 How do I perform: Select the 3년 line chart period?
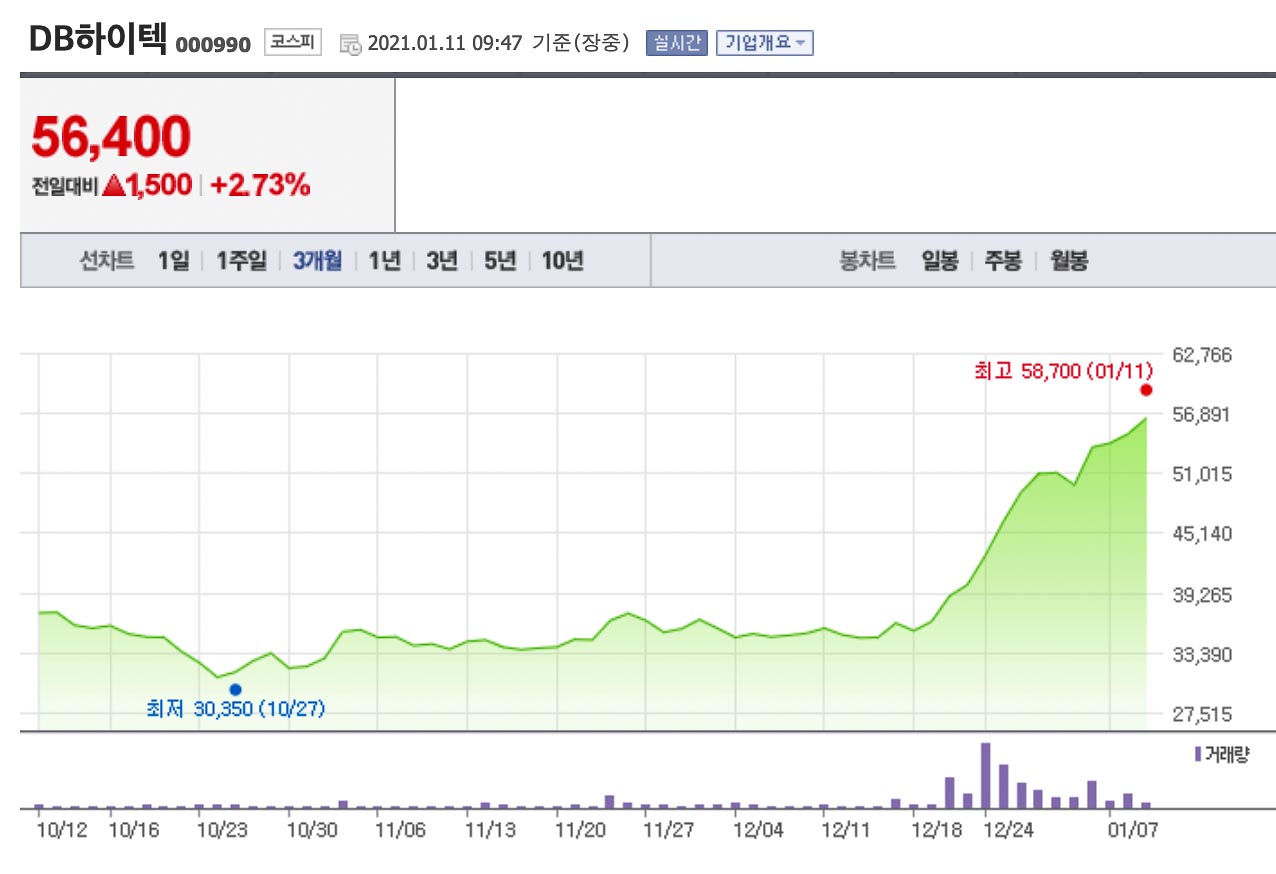[x=442, y=261]
